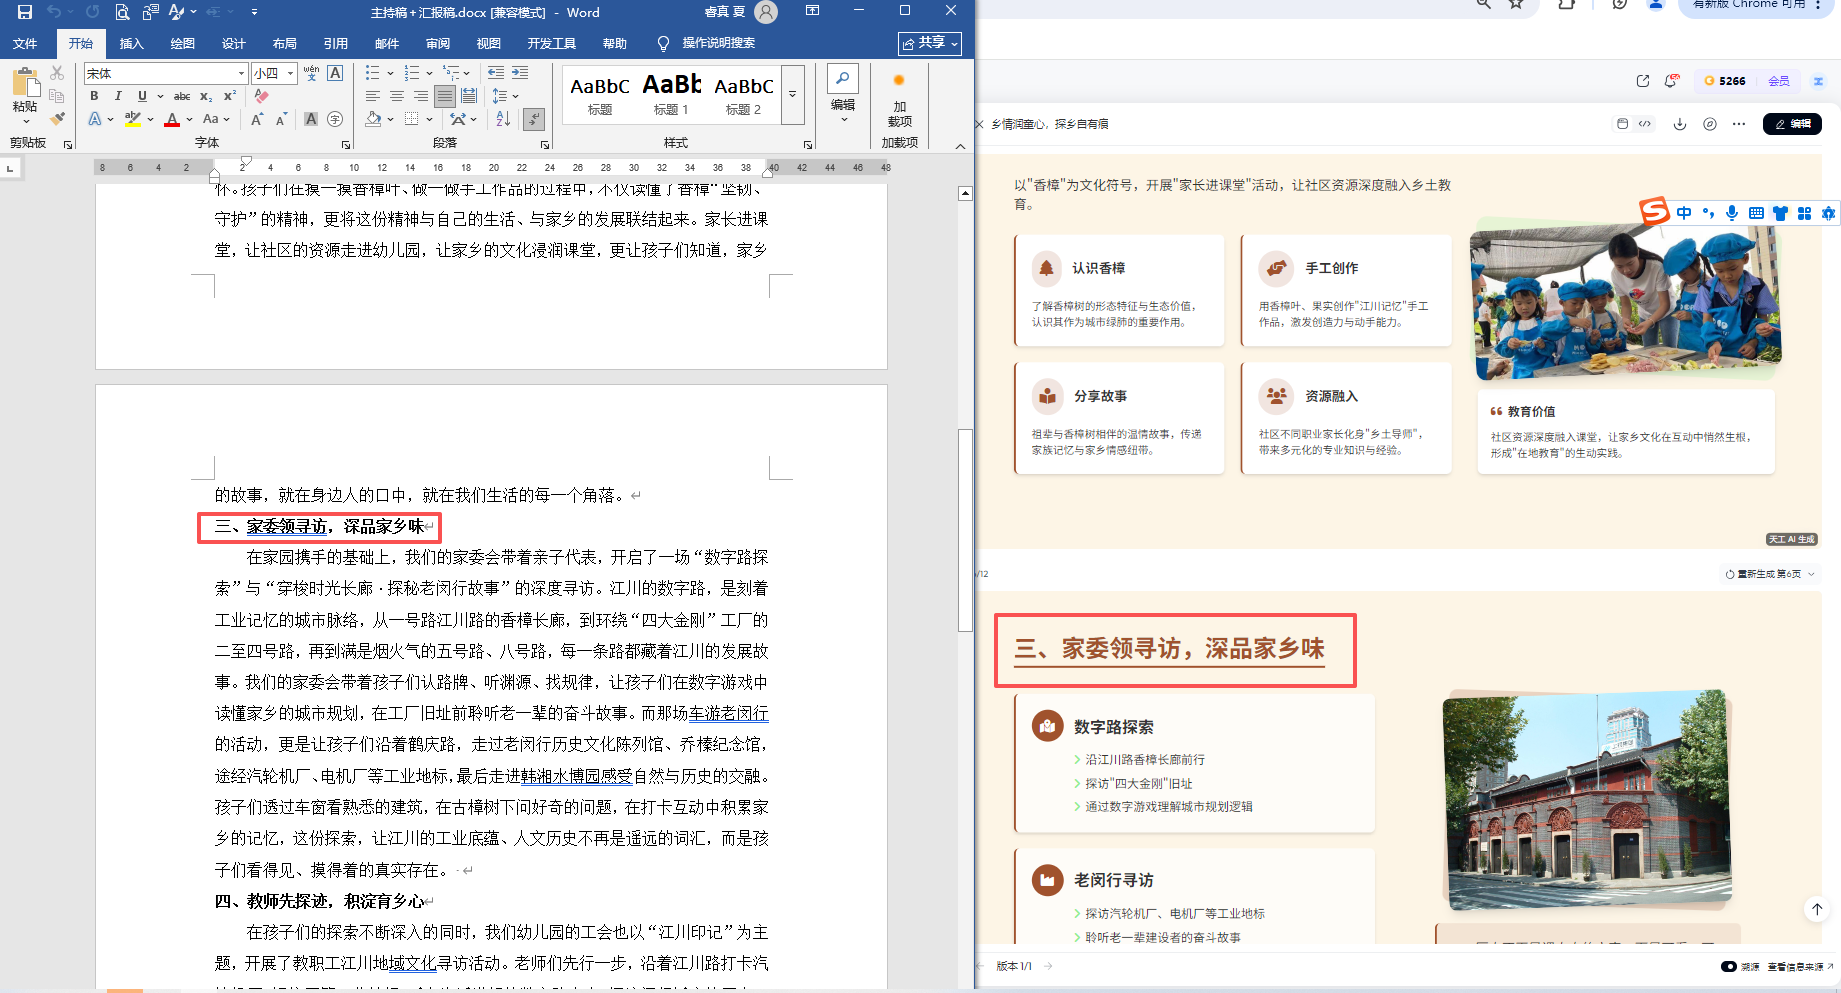
Task: Apply character border icon
Action: pos(335,73)
